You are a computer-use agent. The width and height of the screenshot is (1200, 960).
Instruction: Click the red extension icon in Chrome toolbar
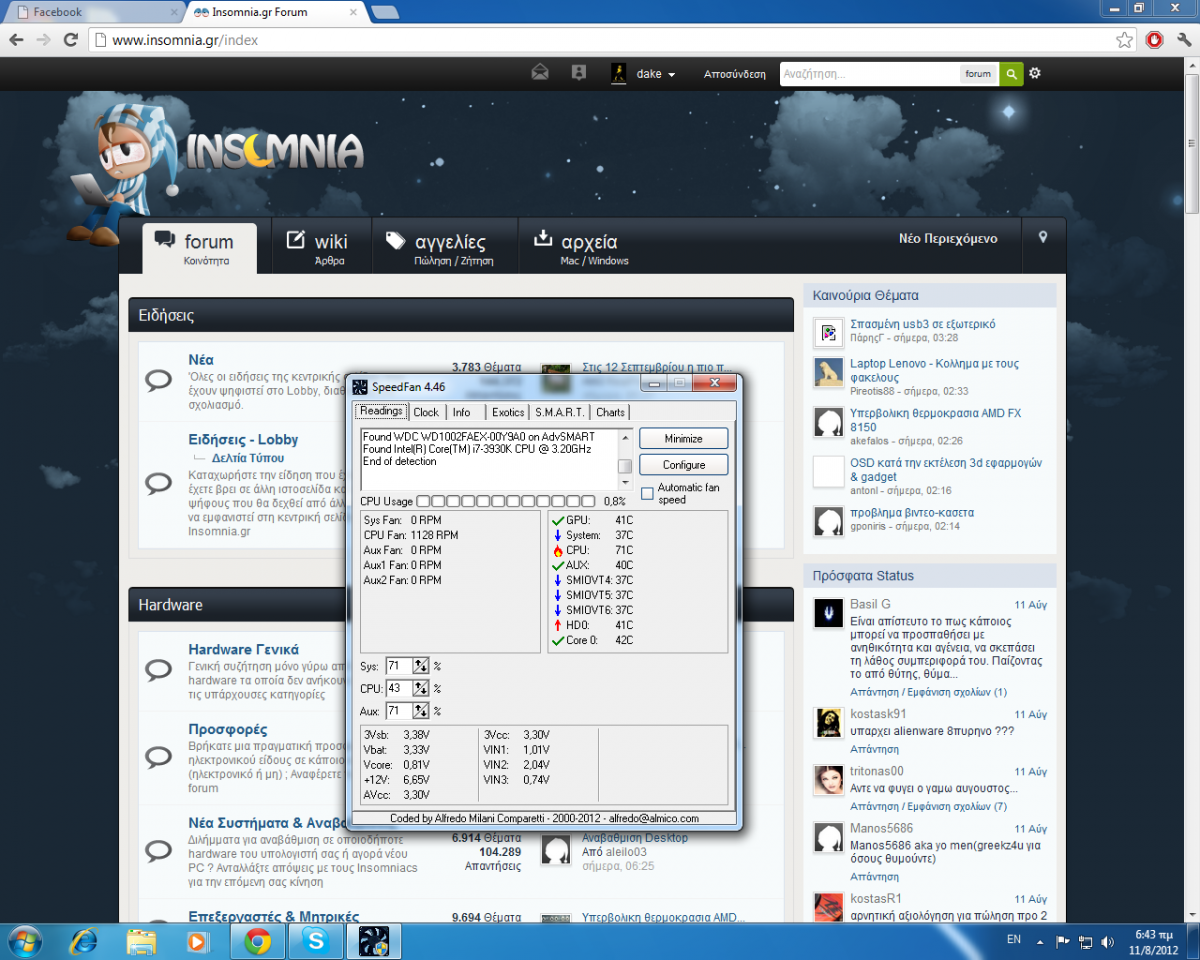[x=1154, y=40]
